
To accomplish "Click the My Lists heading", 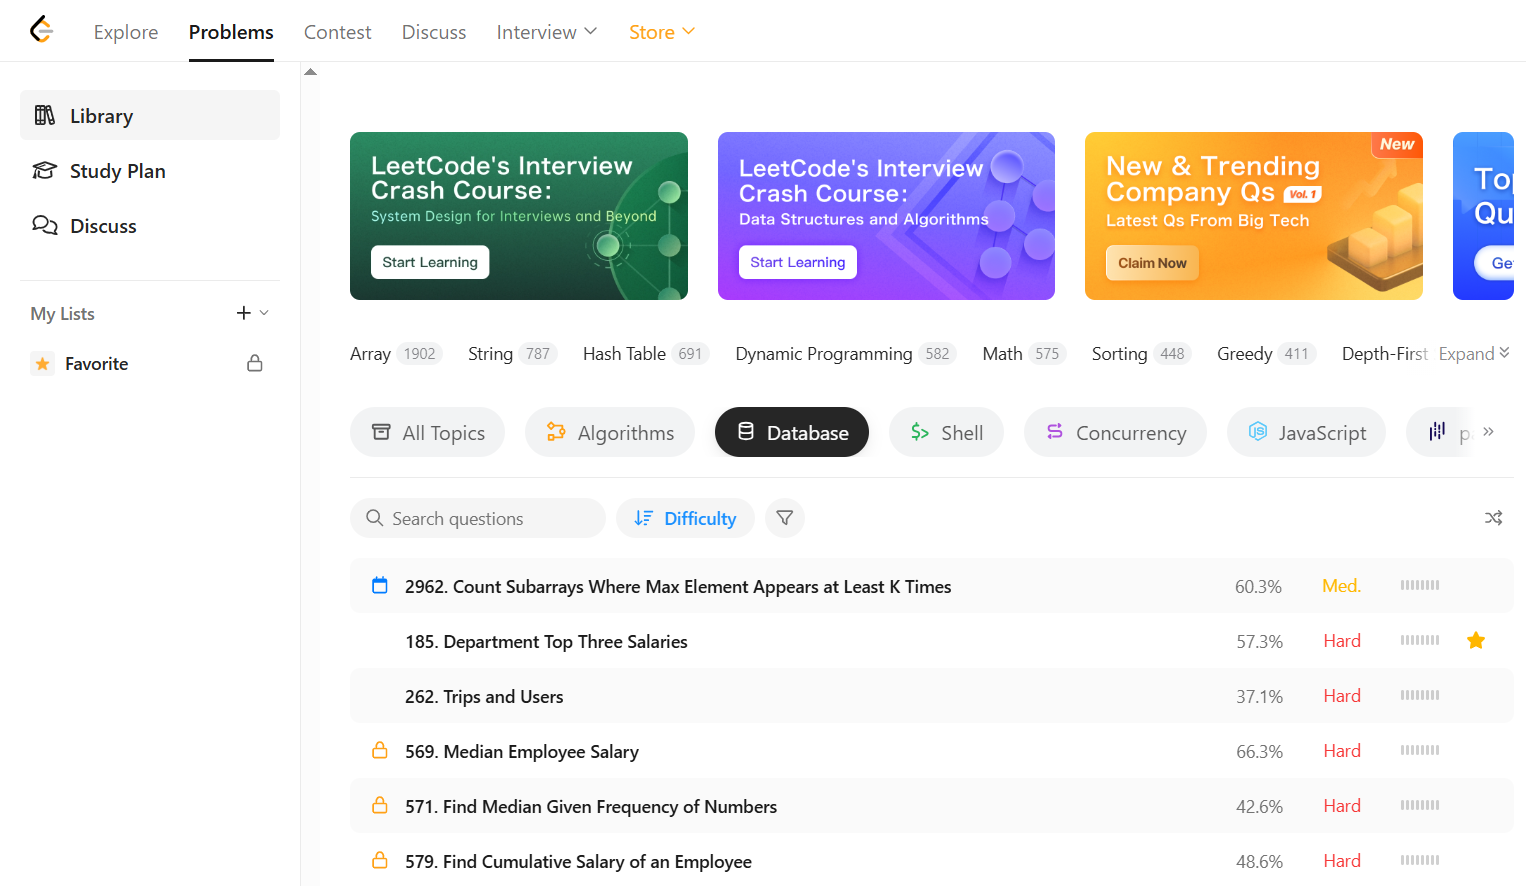I will (62, 314).
